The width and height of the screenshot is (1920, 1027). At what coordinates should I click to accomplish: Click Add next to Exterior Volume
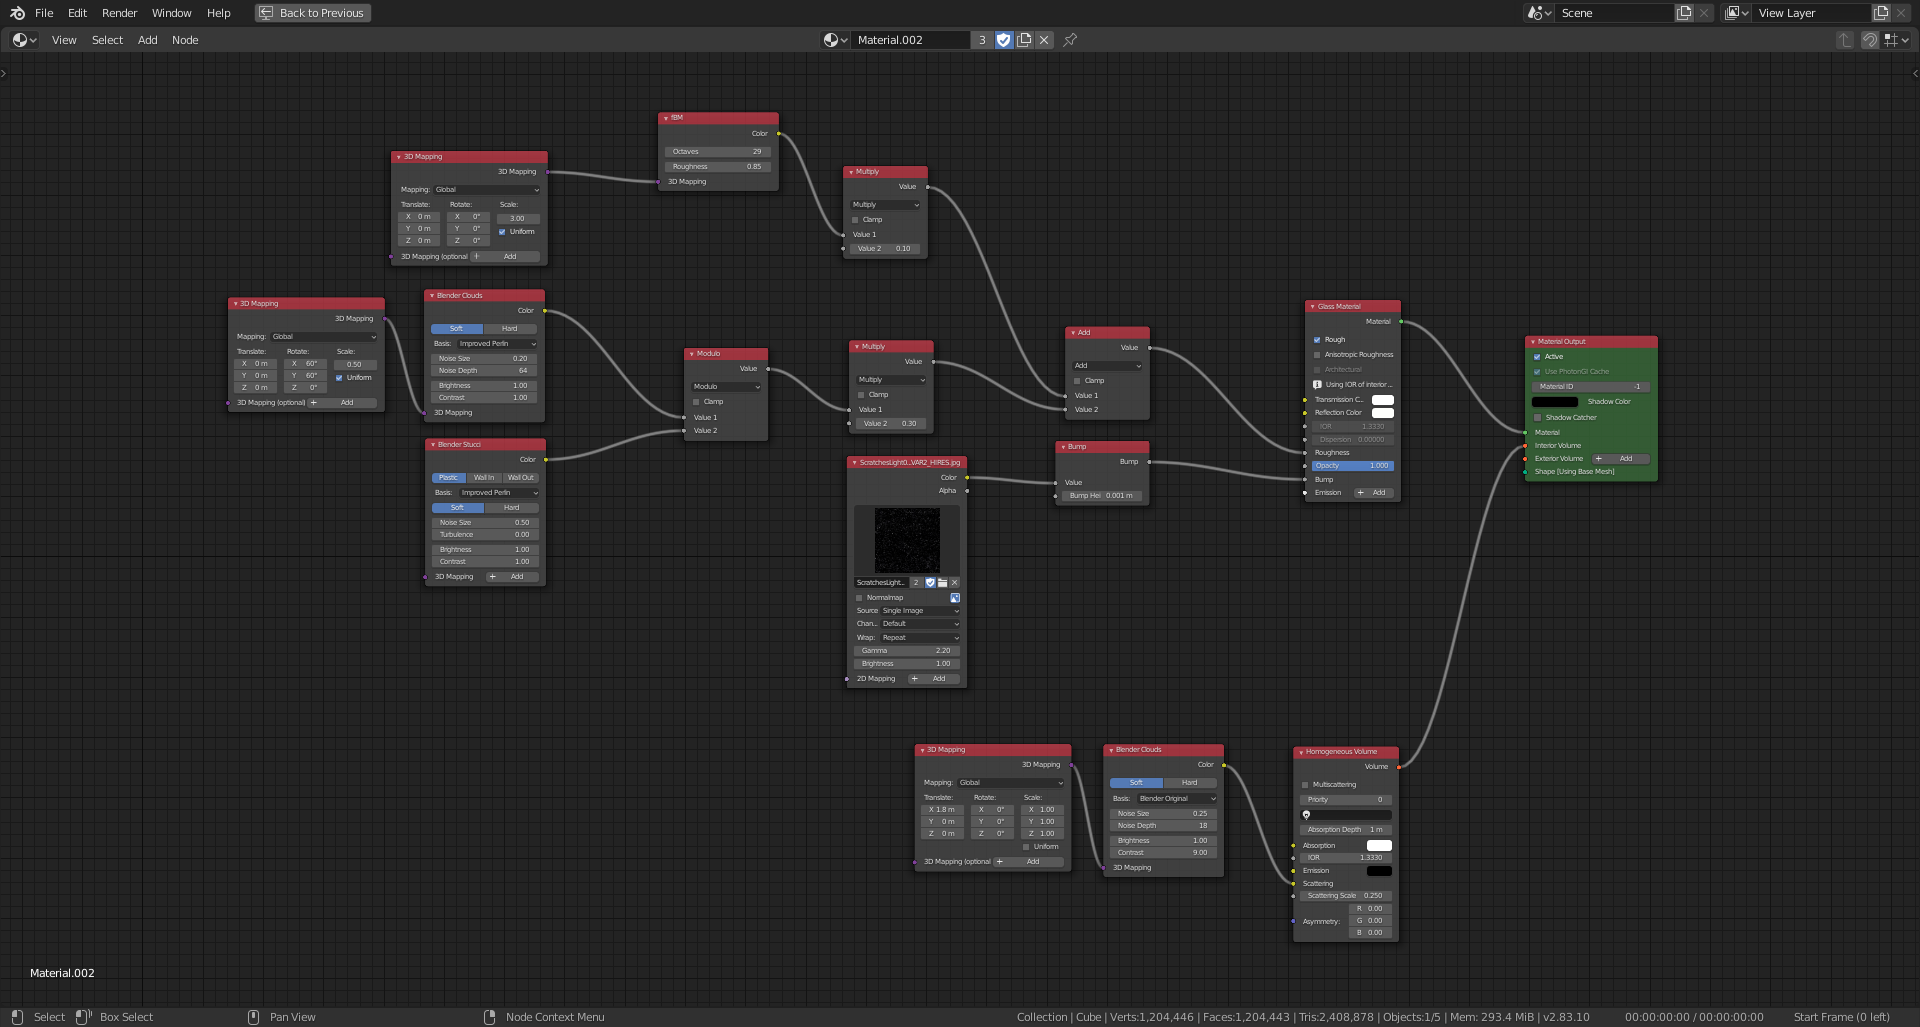point(1620,459)
